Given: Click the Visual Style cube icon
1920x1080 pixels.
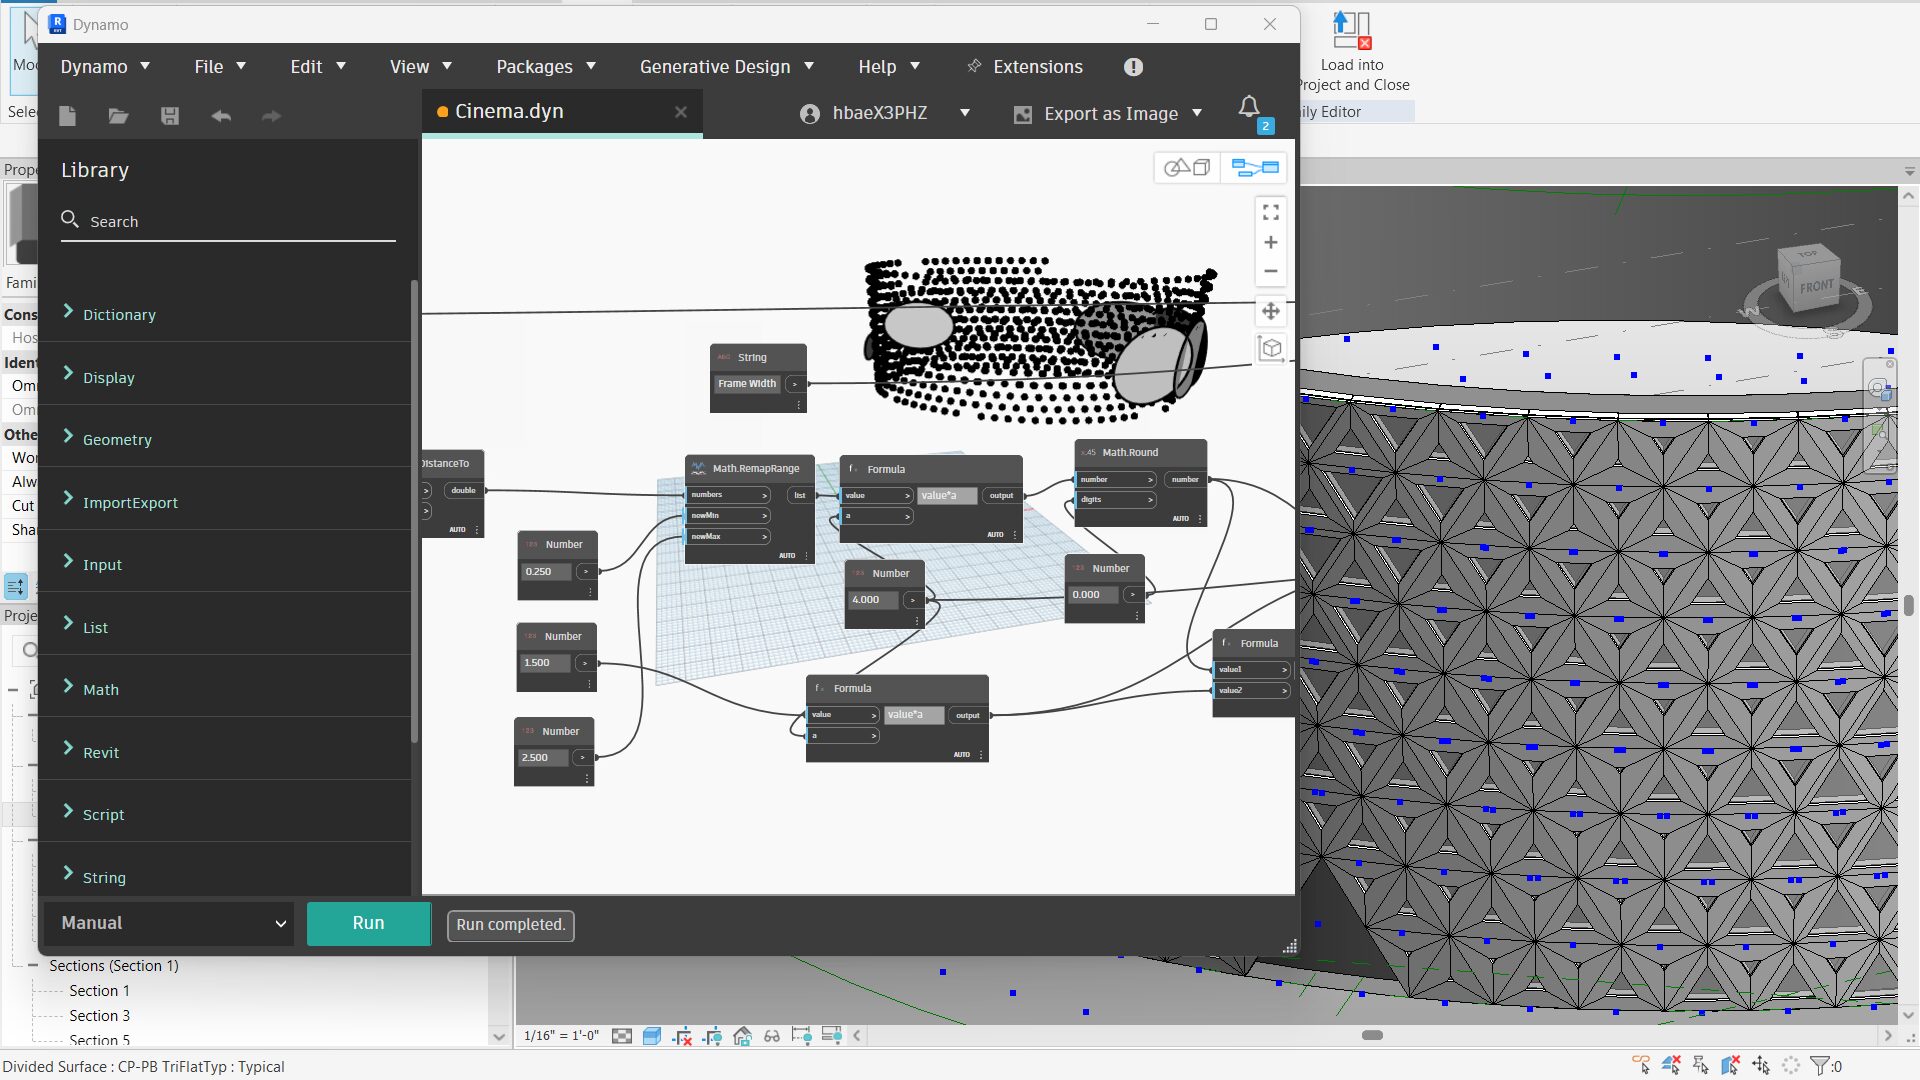Looking at the screenshot, I should coord(652,1036).
